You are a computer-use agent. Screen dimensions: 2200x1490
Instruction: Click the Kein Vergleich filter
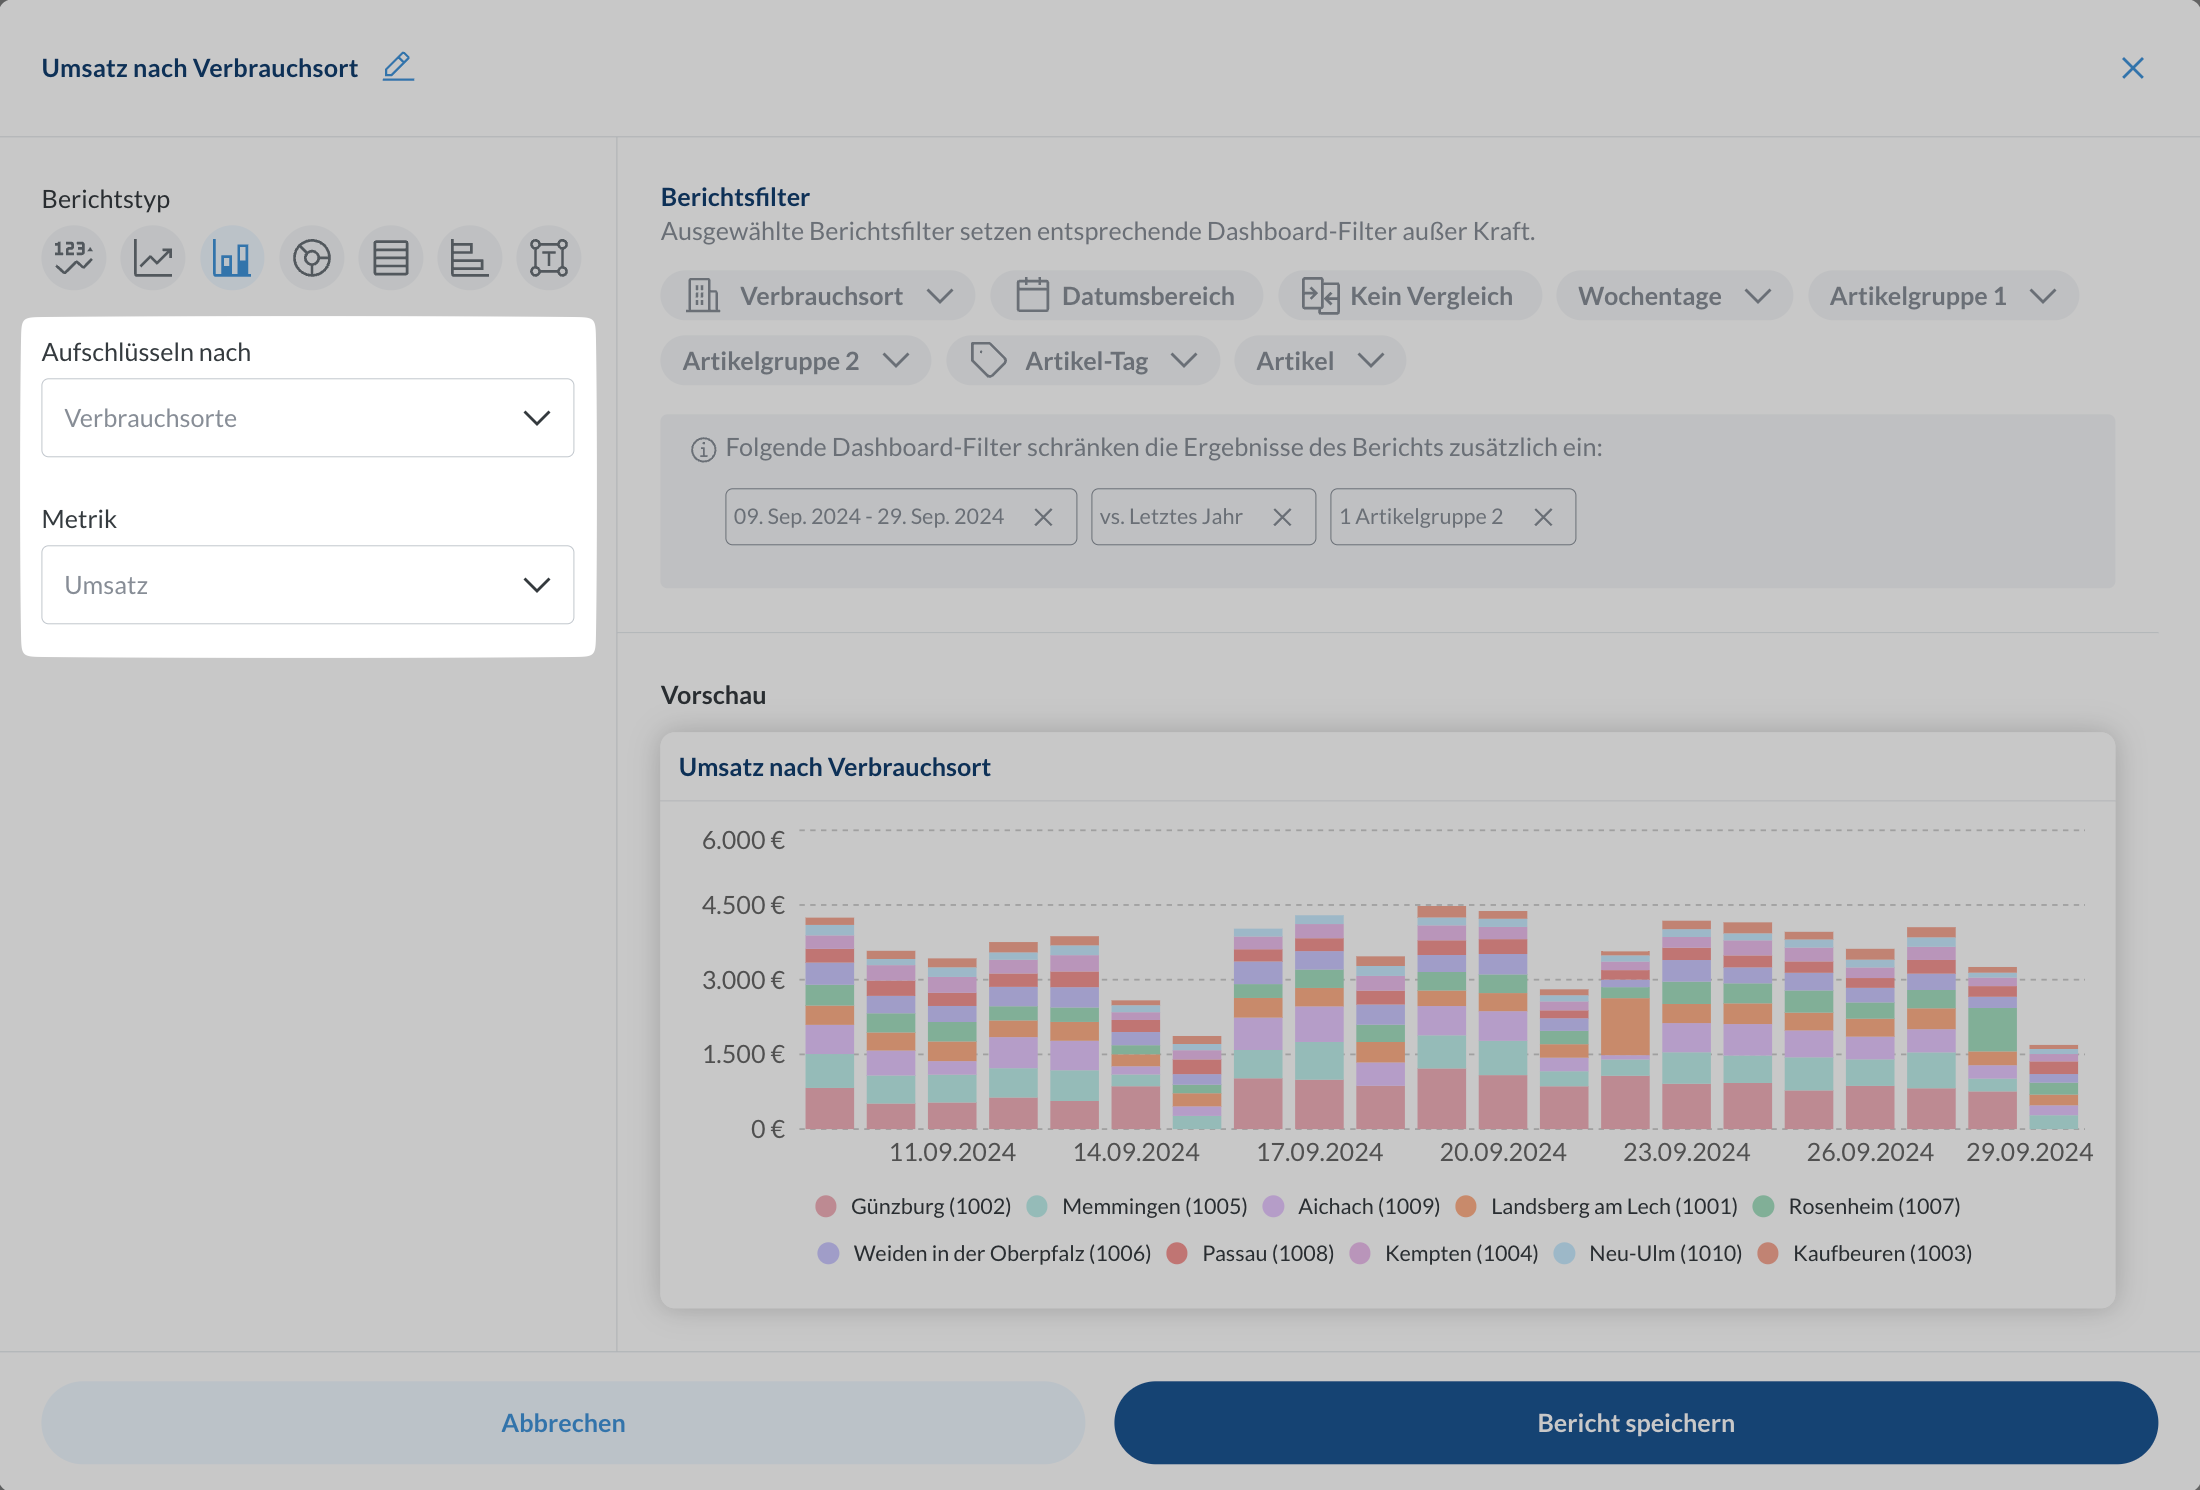1409,296
